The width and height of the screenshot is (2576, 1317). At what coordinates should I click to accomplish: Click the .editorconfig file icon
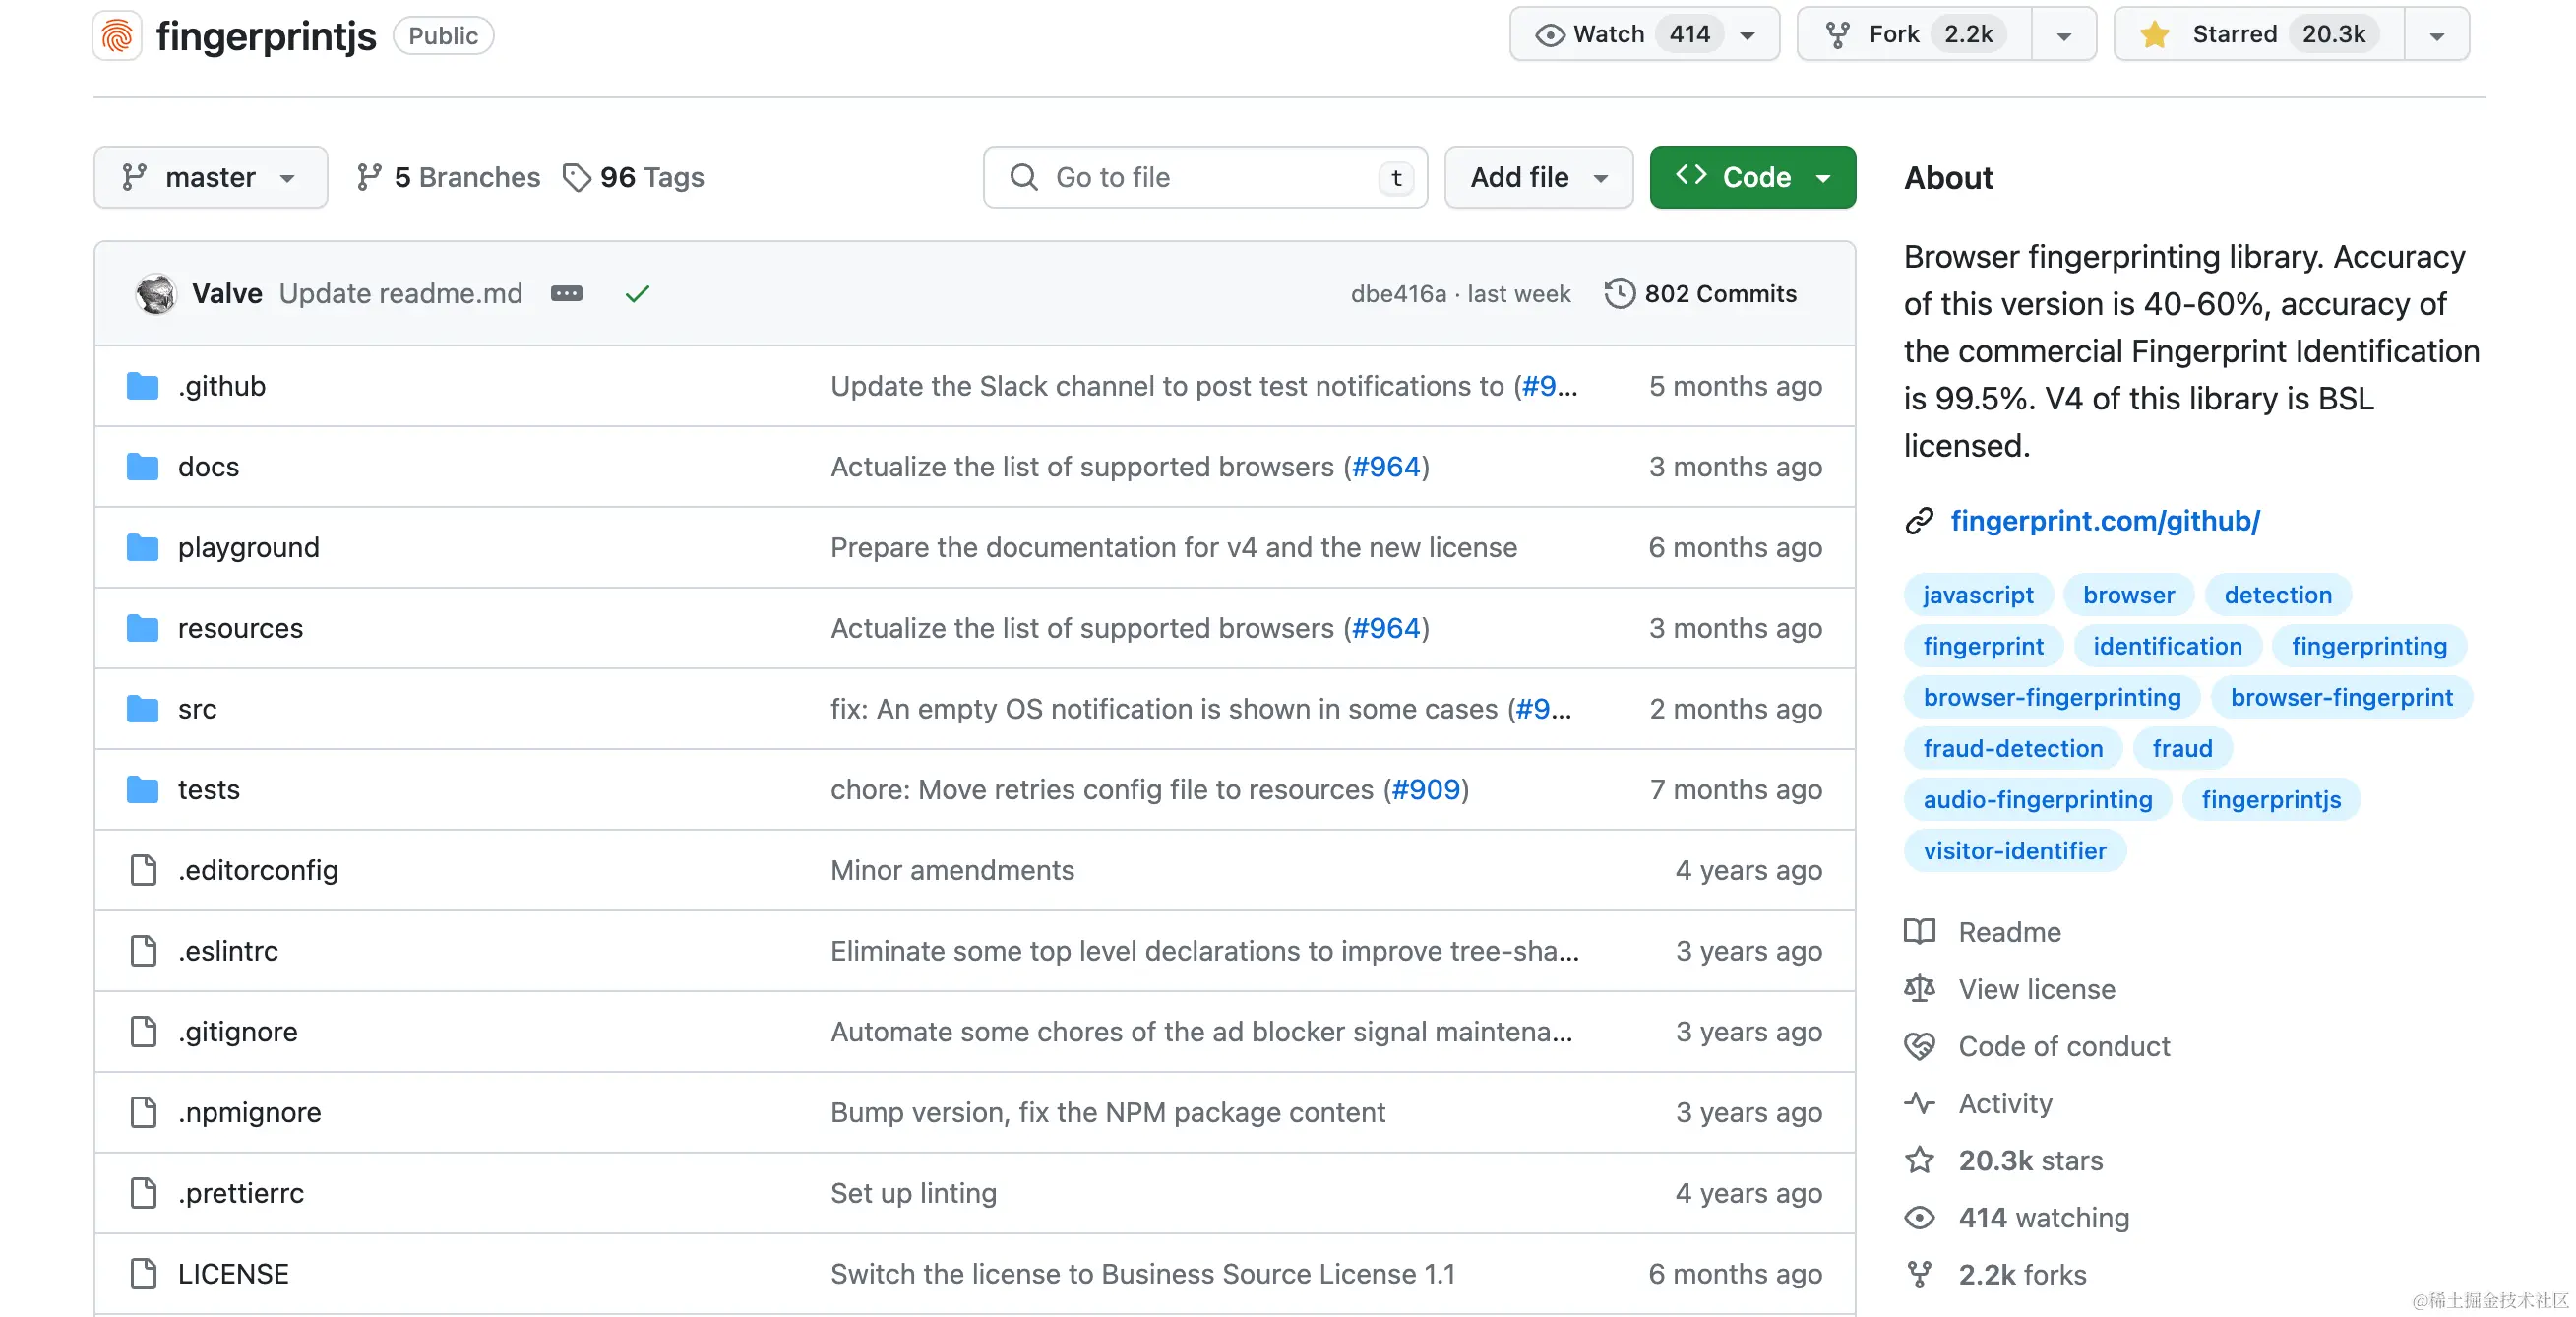143,870
